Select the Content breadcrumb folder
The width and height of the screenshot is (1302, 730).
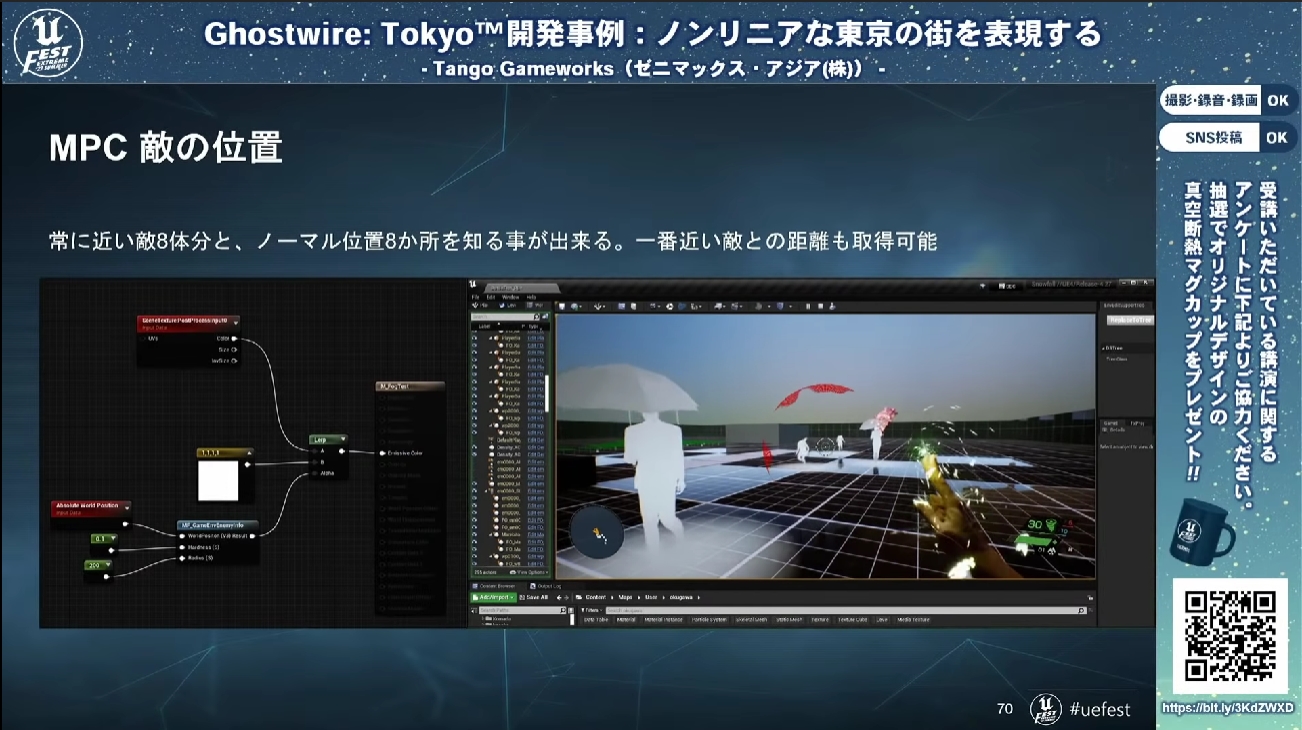tap(596, 597)
